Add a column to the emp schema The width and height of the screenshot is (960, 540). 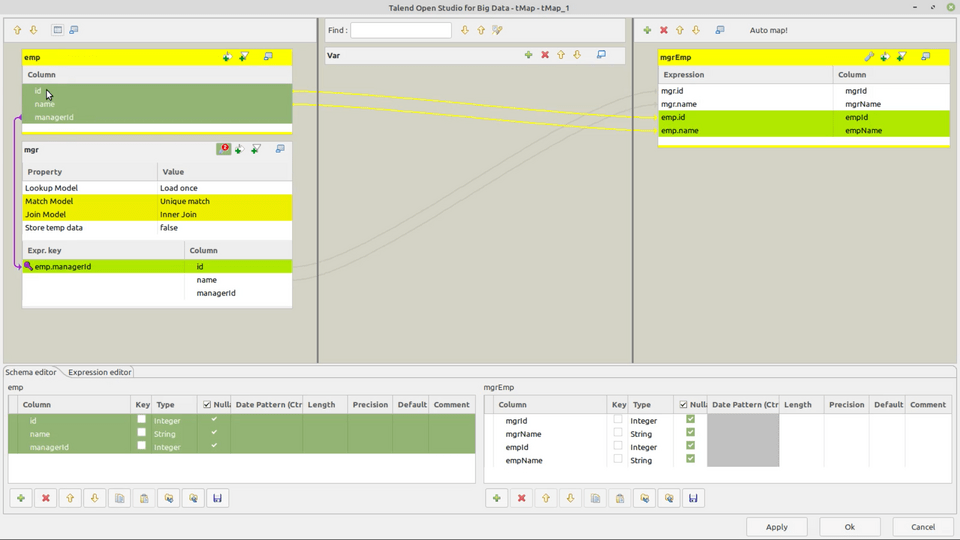pyautogui.click(x=21, y=498)
